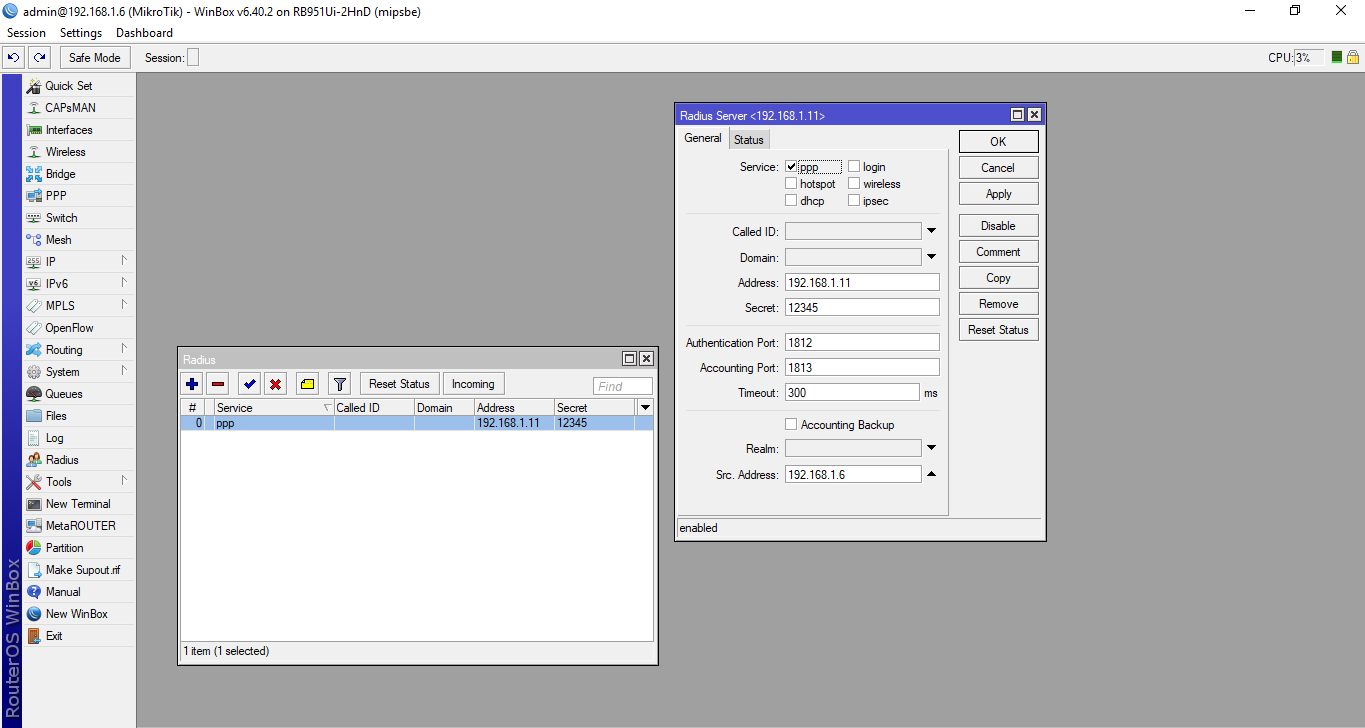Enable the dhcp service checkbox
The height and width of the screenshot is (728, 1365).
791,201
